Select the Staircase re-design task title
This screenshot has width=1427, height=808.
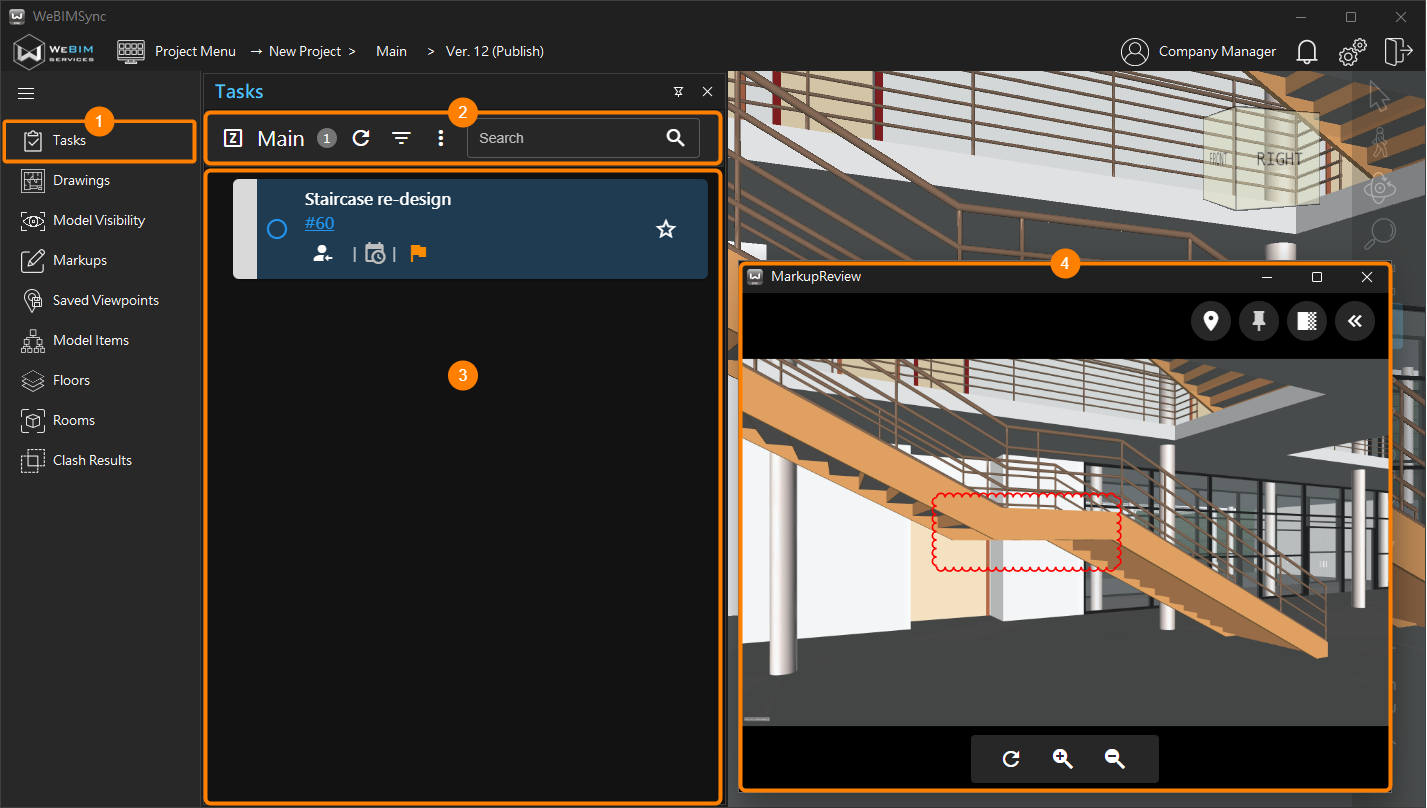point(378,199)
